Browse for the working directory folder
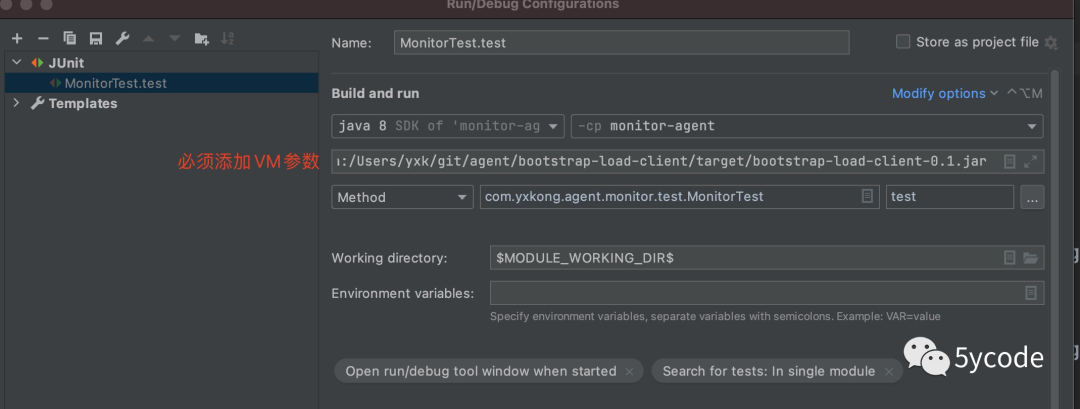 click(1031, 258)
